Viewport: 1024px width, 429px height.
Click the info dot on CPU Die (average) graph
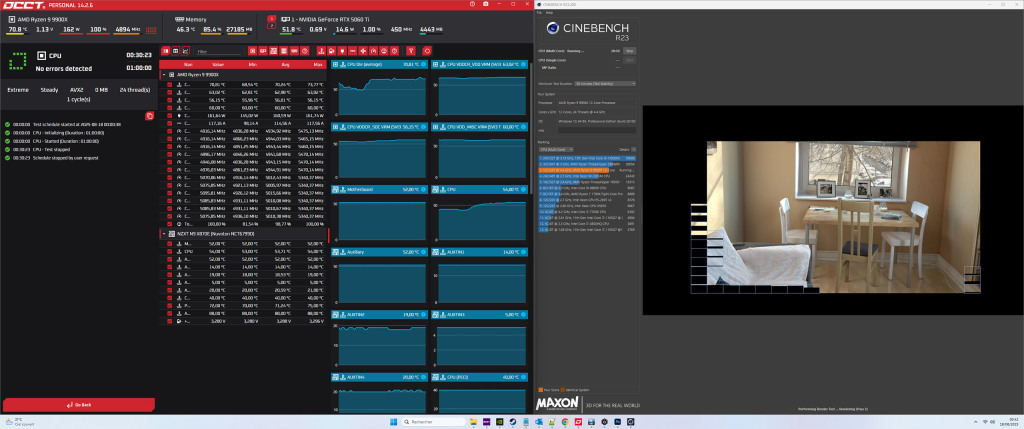click(423, 64)
